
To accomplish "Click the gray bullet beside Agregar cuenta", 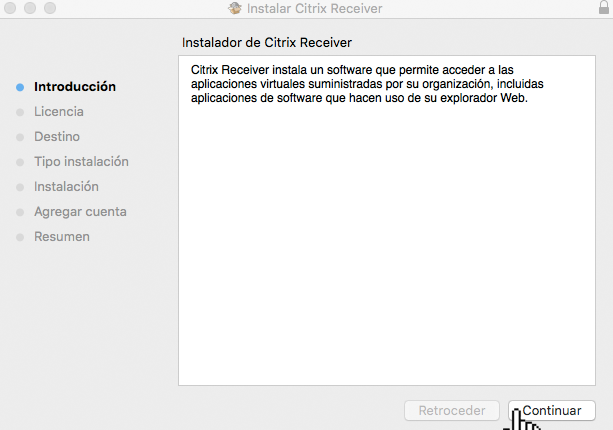I will 20,212.
